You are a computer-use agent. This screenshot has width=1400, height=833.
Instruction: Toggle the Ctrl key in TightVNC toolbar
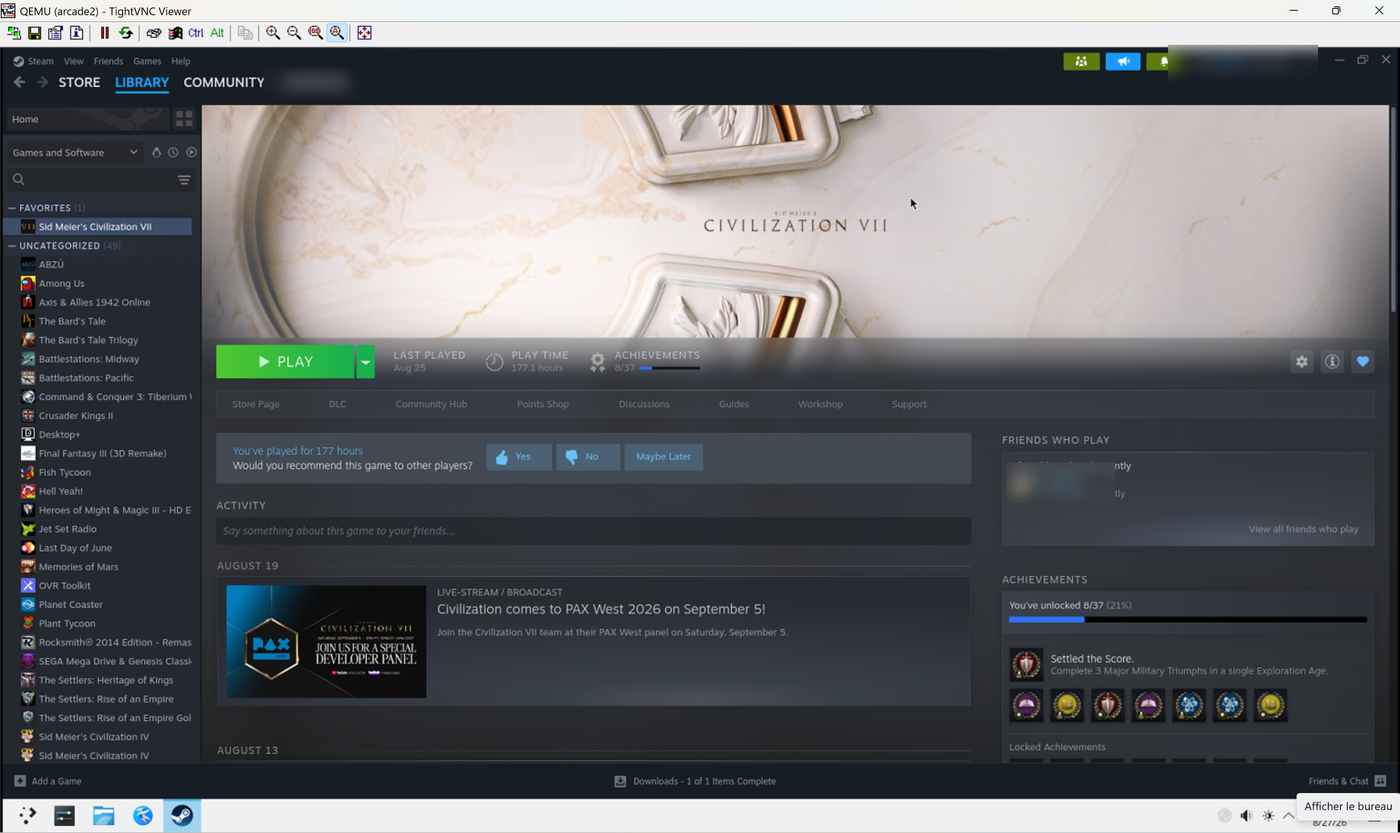(x=196, y=33)
